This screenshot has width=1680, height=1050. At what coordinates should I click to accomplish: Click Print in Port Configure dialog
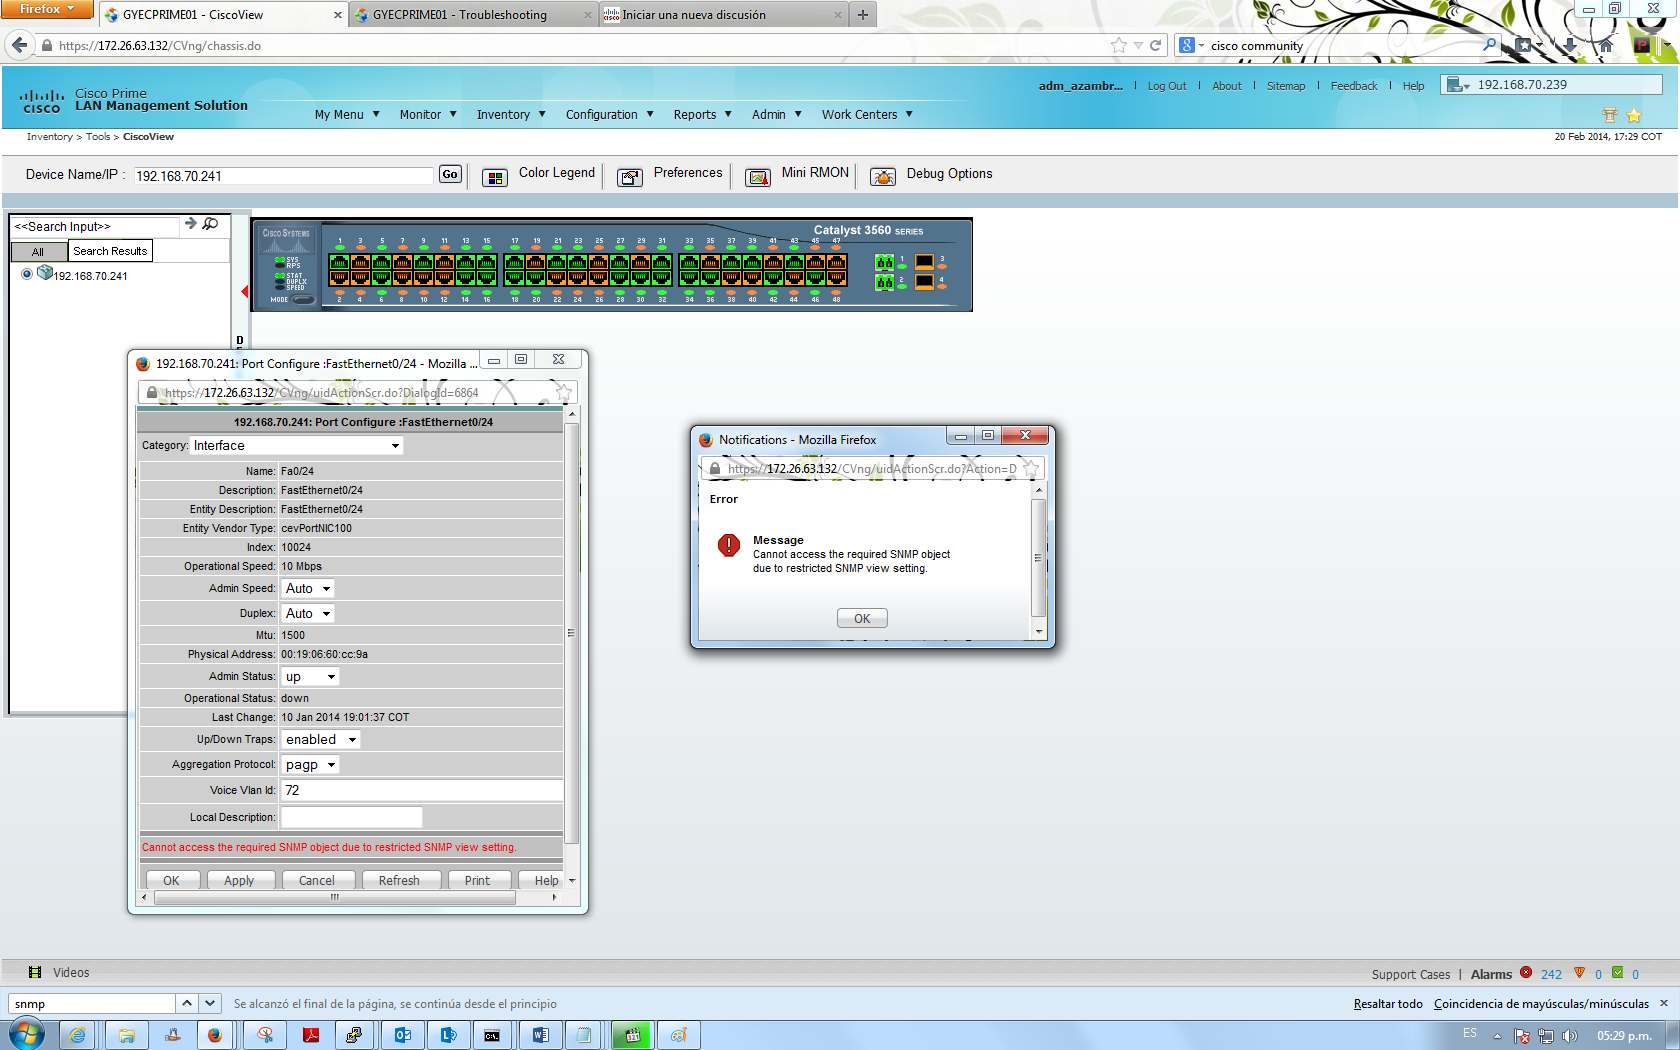coord(477,881)
